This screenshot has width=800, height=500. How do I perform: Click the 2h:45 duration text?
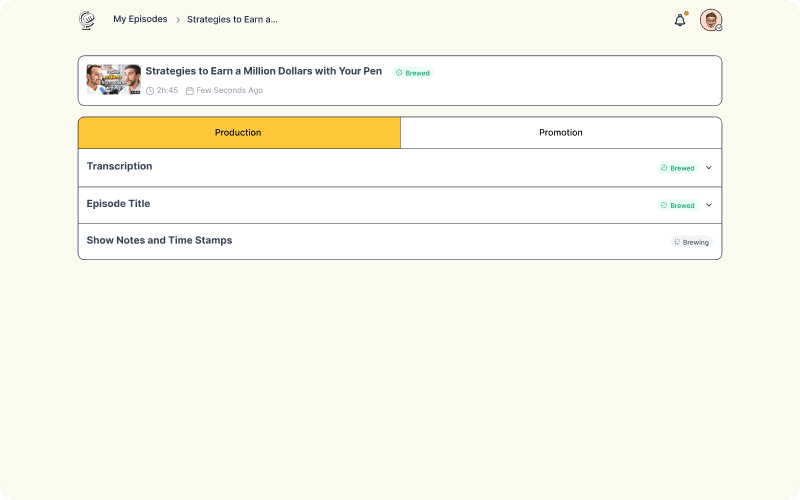coord(167,90)
